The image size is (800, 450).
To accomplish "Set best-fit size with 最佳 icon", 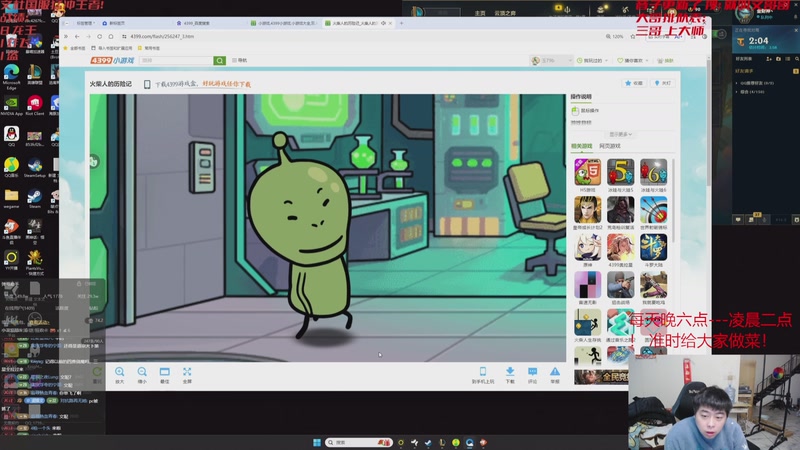I will (x=164, y=375).
